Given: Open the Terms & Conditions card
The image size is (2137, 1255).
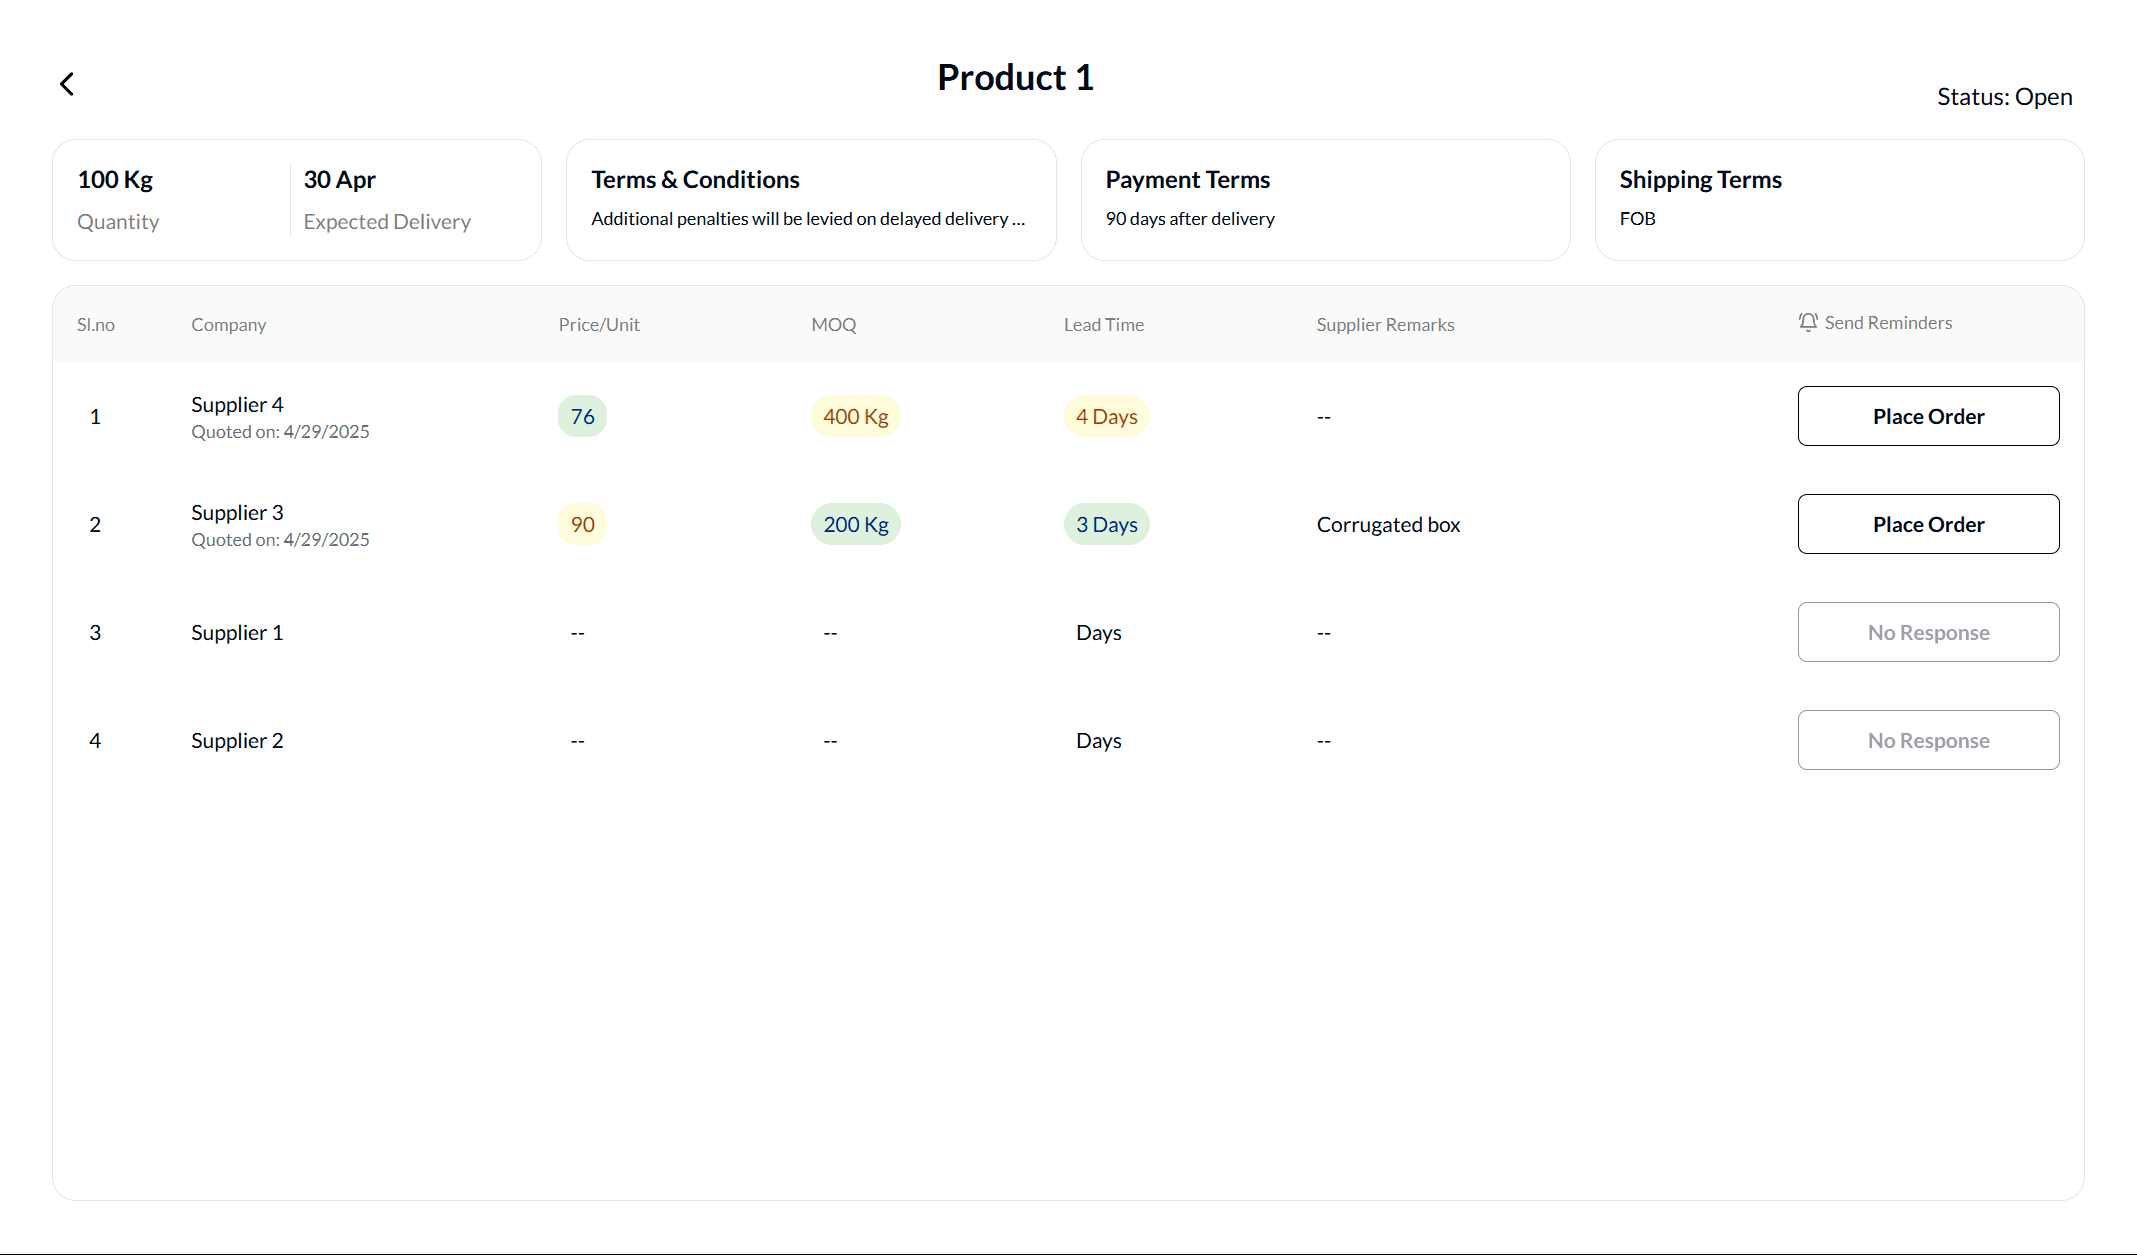Looking at the screenshot, I should click(x=810, y=200).
